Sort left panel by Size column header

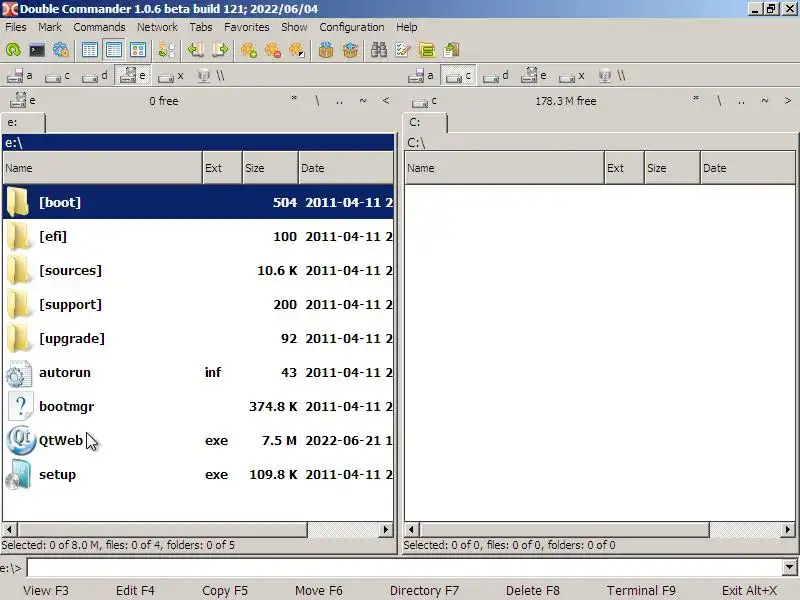[270, 168]
